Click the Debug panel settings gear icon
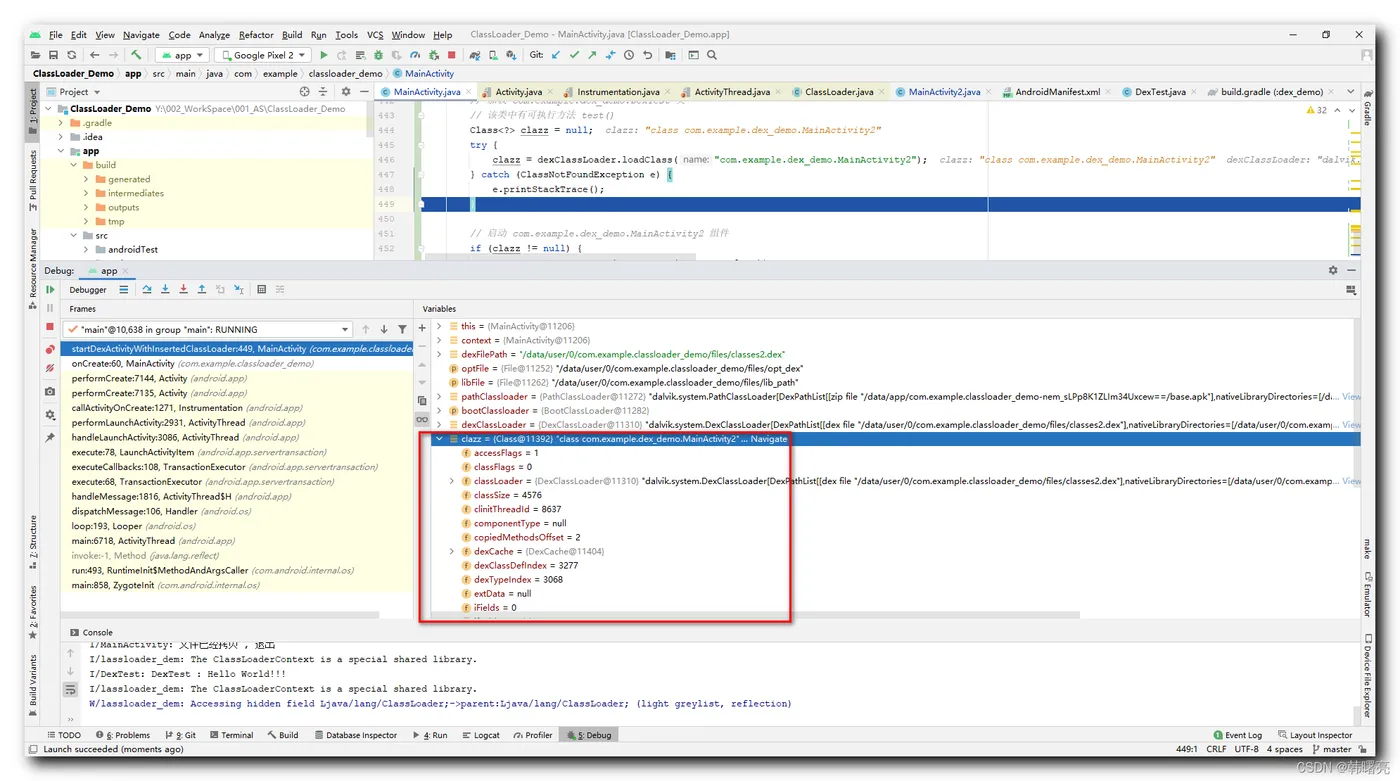 click(x=1332, y=270)
